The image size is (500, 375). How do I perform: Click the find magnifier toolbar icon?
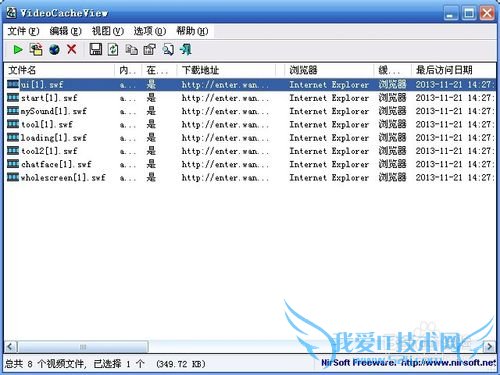[168, 50]
